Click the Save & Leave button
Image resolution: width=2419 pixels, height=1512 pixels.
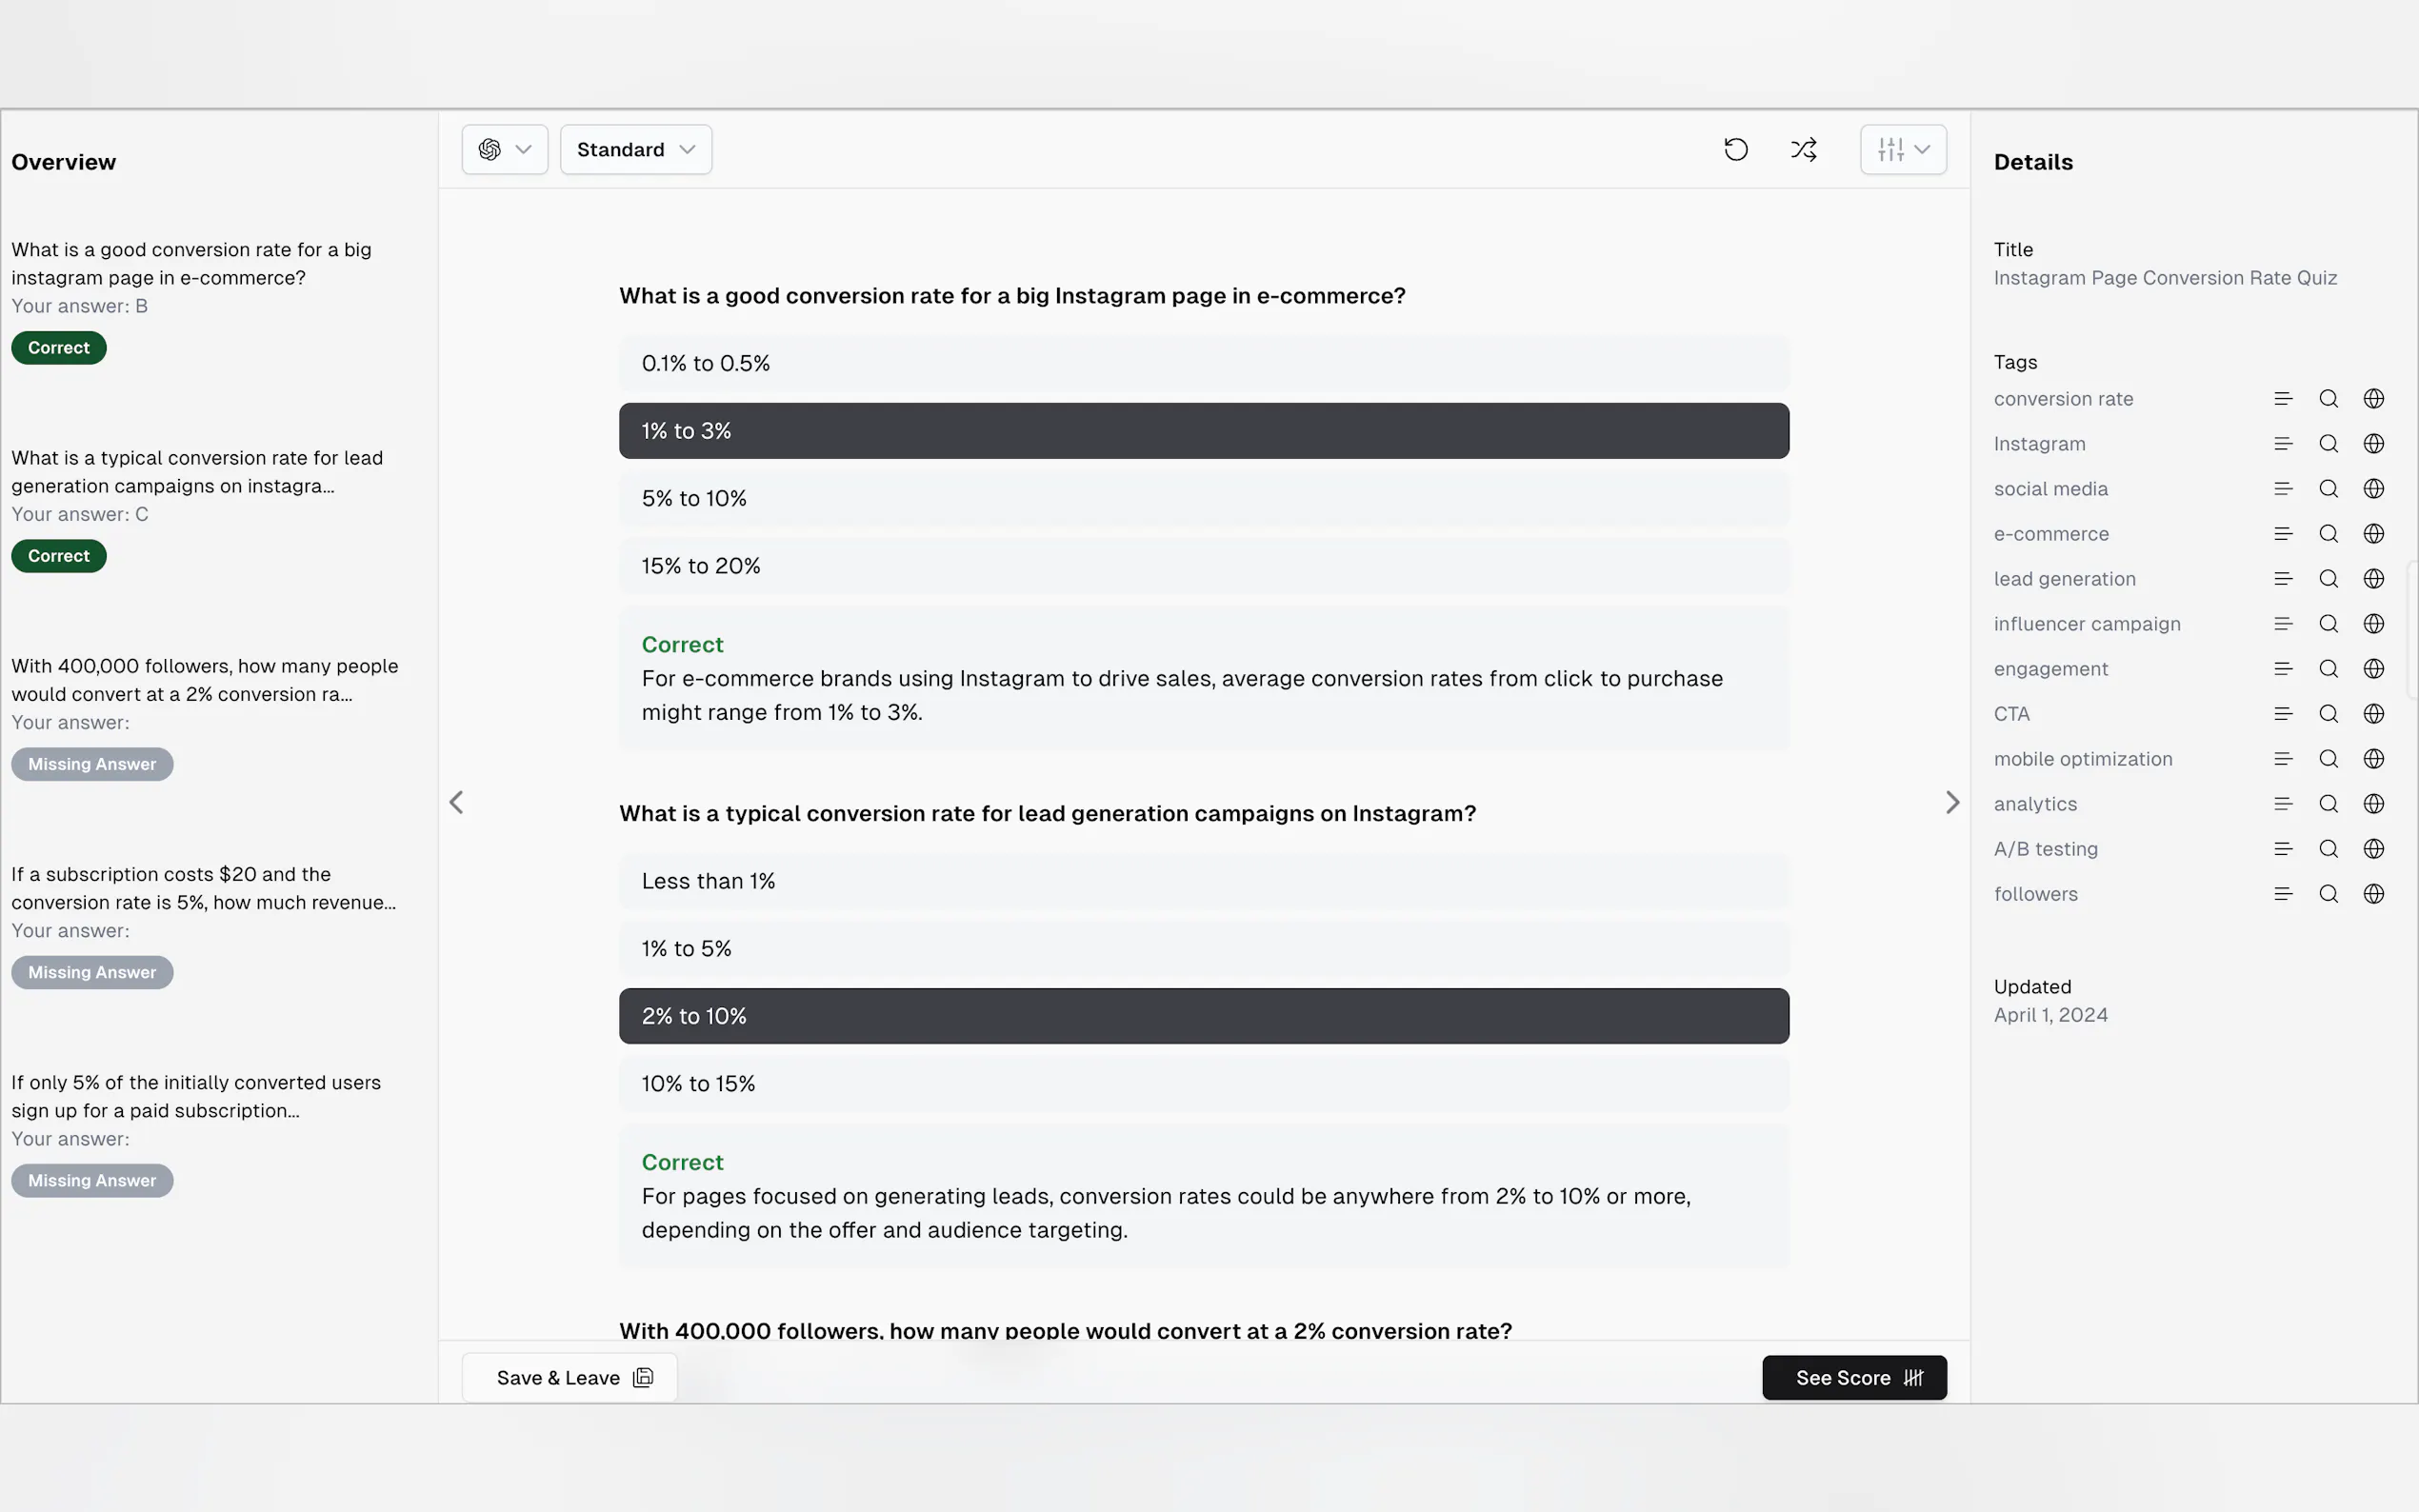(x=569, y=1378)
